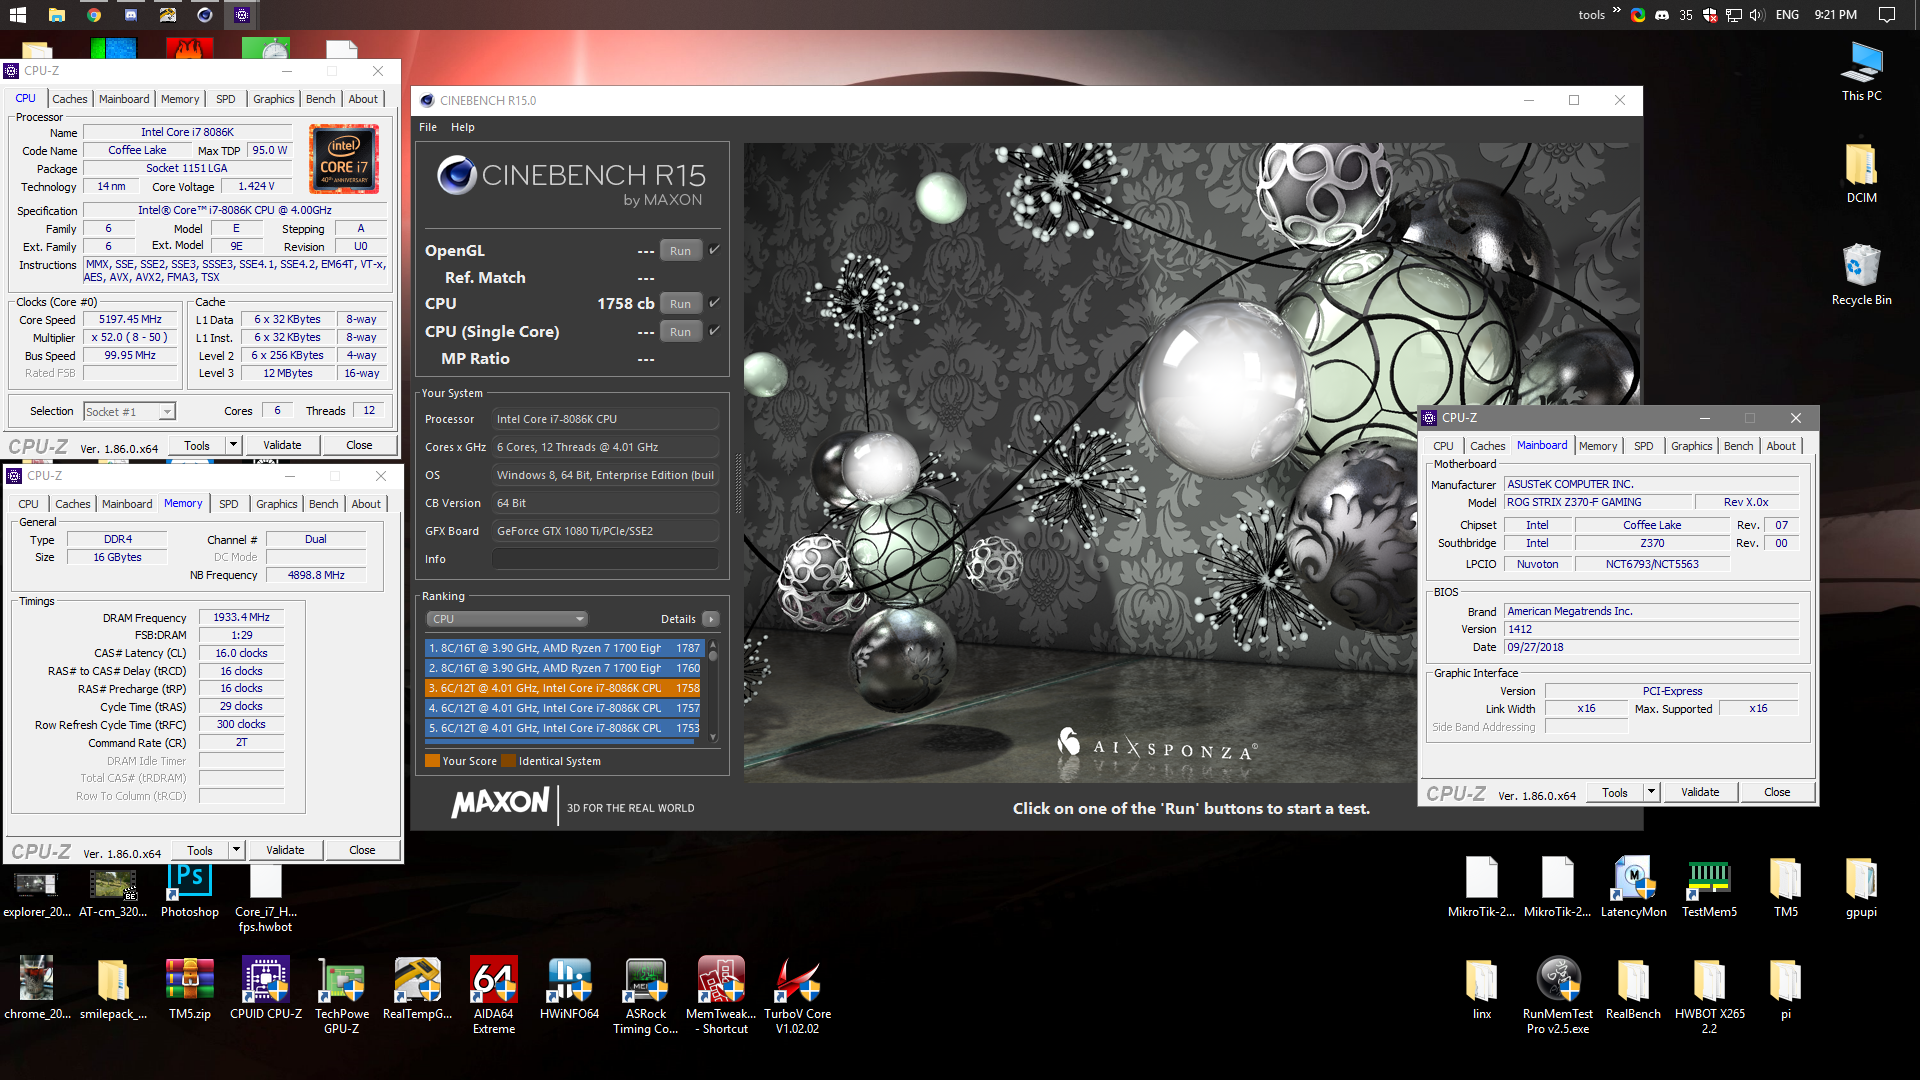Open Core_i7_H fps.hwbot file
This screenshot has height=1080, width=1920.
266,899
